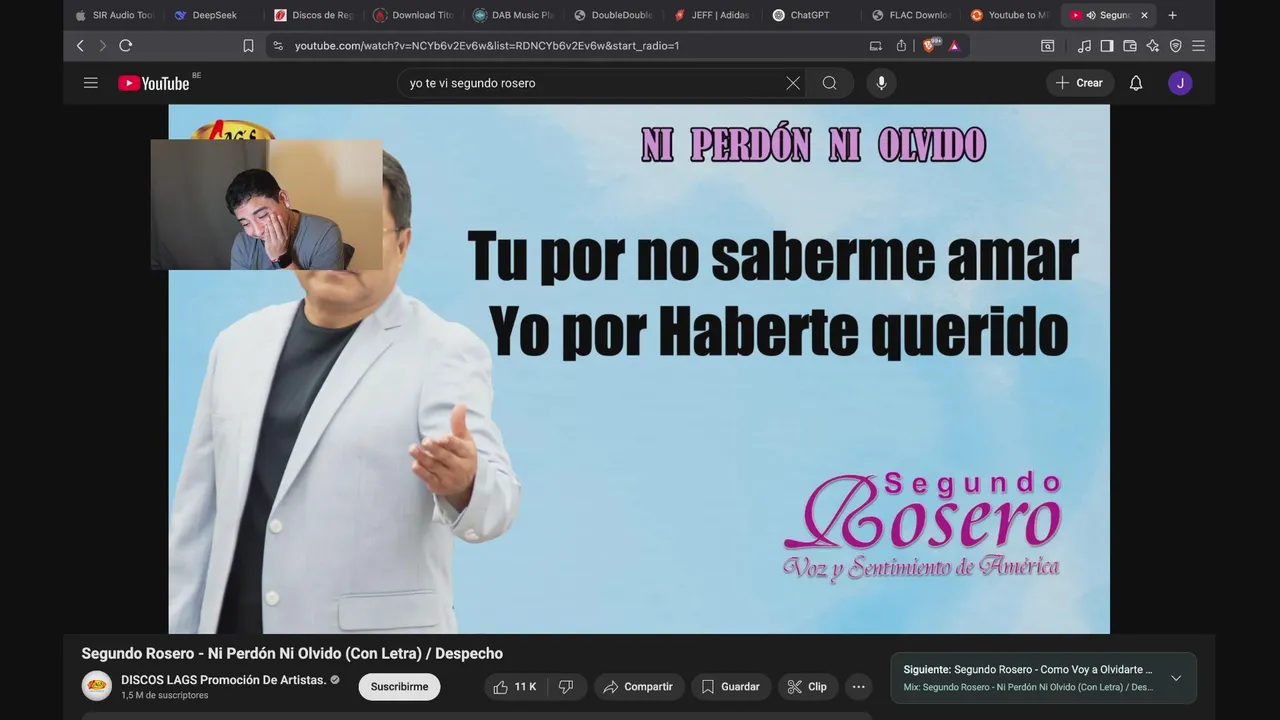Switch to the DeepSeek tab
The image size is (1280, 720).
pos(206,15)
